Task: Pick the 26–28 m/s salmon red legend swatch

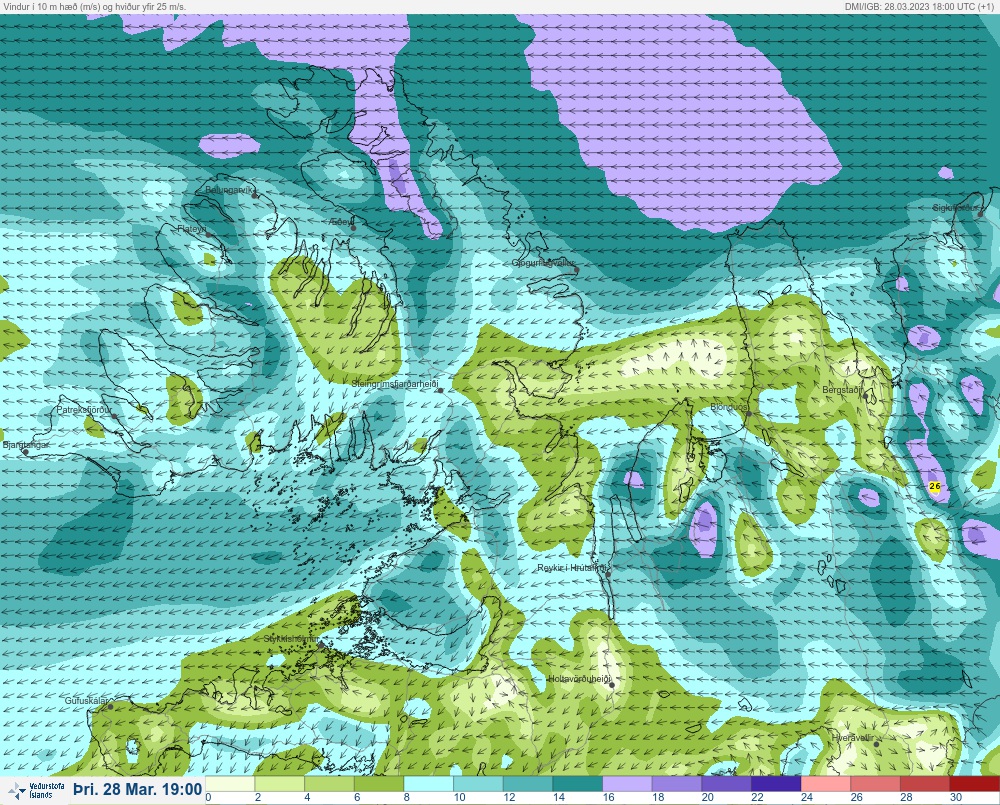Action: [876, 784]
